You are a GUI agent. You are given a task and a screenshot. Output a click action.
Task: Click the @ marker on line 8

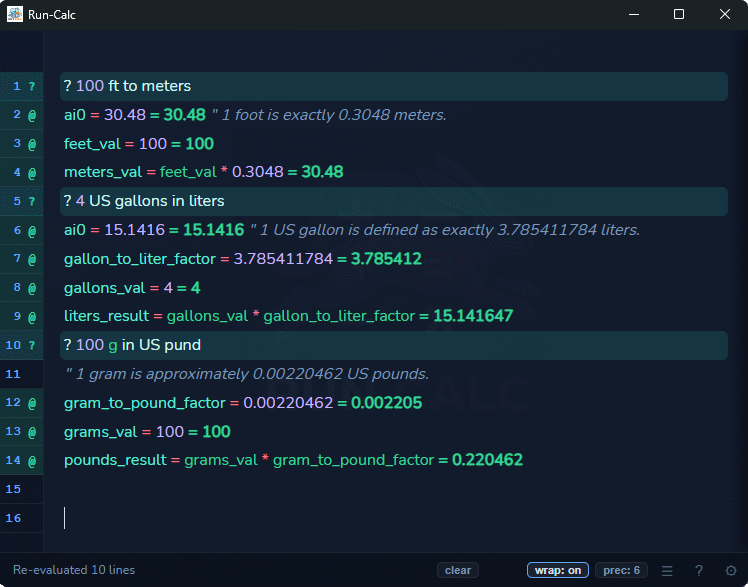[x=32, y=288]
